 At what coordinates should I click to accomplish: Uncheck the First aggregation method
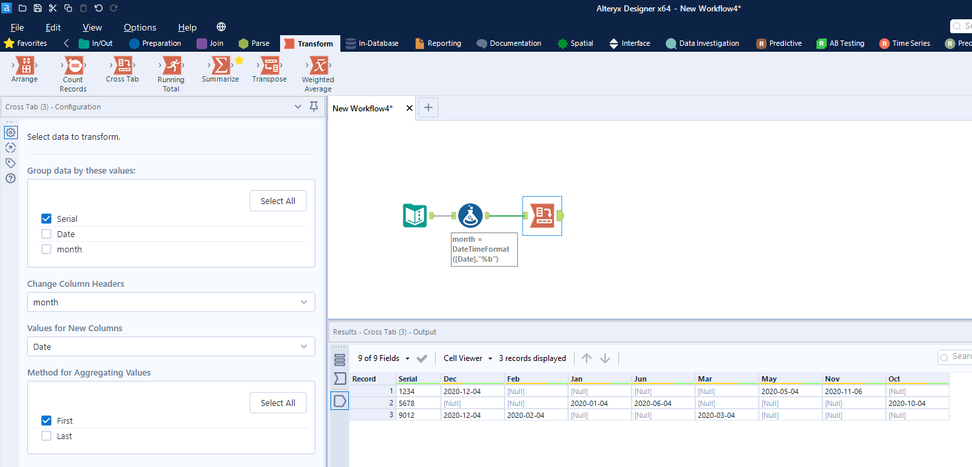point(46,420)
